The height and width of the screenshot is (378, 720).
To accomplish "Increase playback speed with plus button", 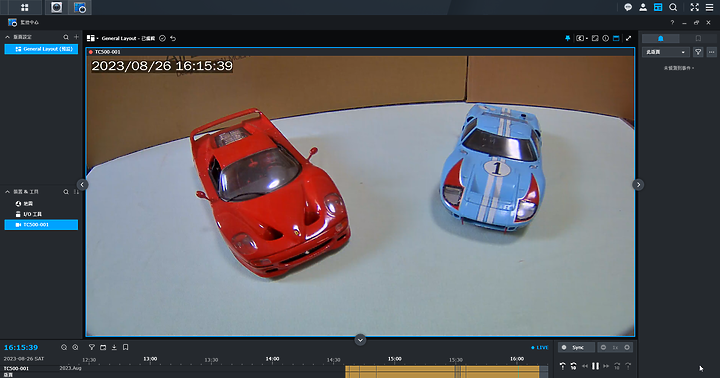I will coord(627,348).
